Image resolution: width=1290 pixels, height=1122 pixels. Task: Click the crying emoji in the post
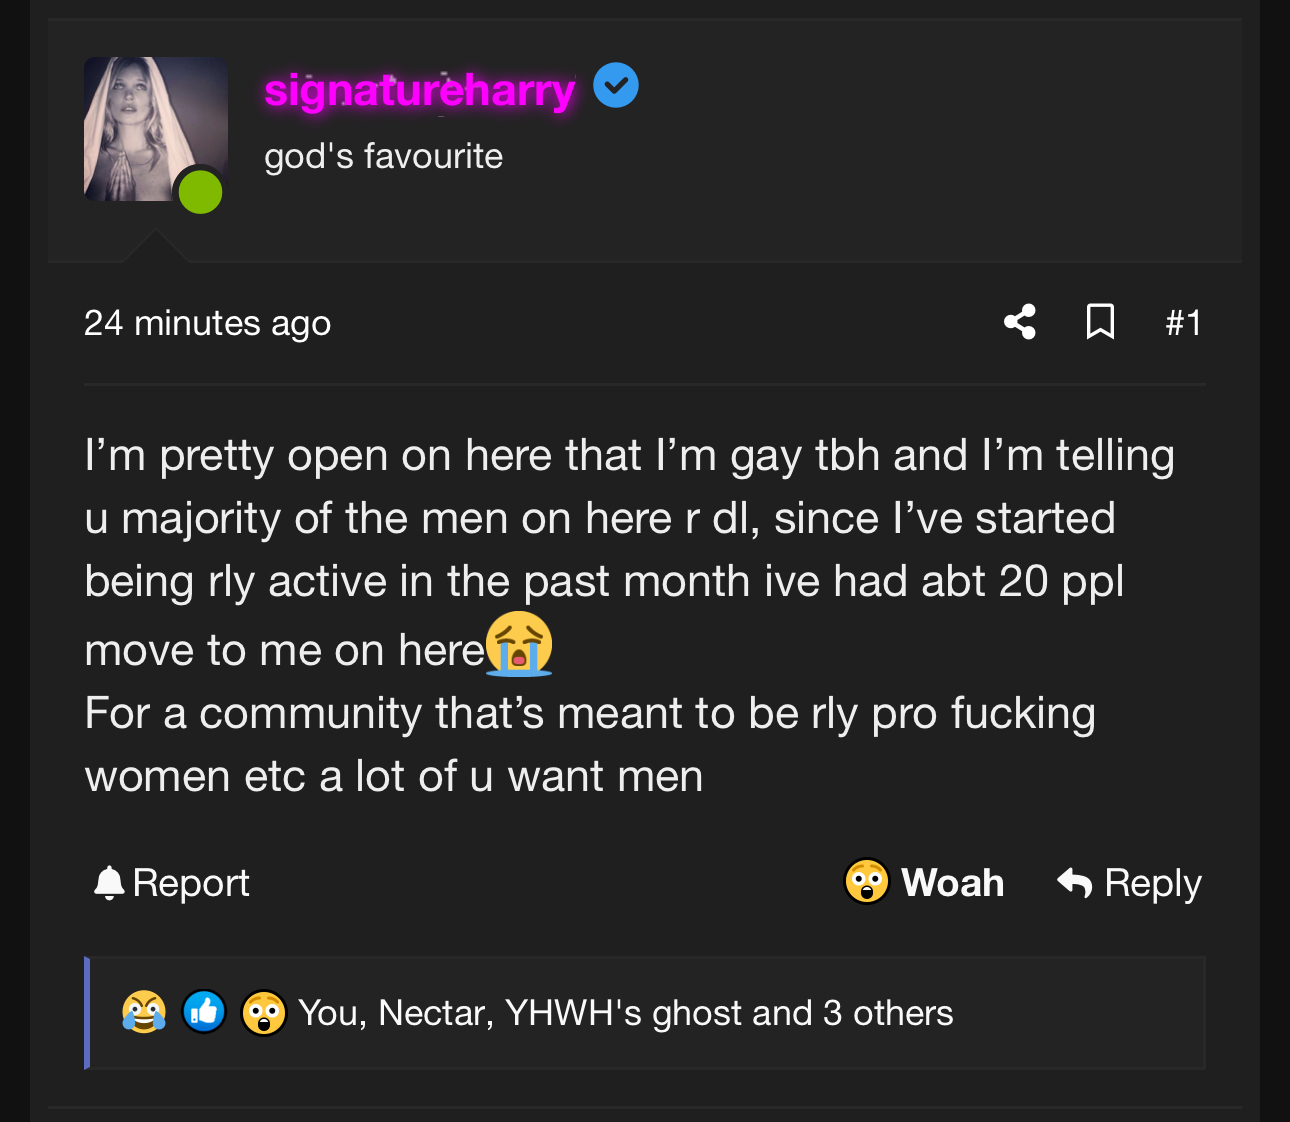519,644
